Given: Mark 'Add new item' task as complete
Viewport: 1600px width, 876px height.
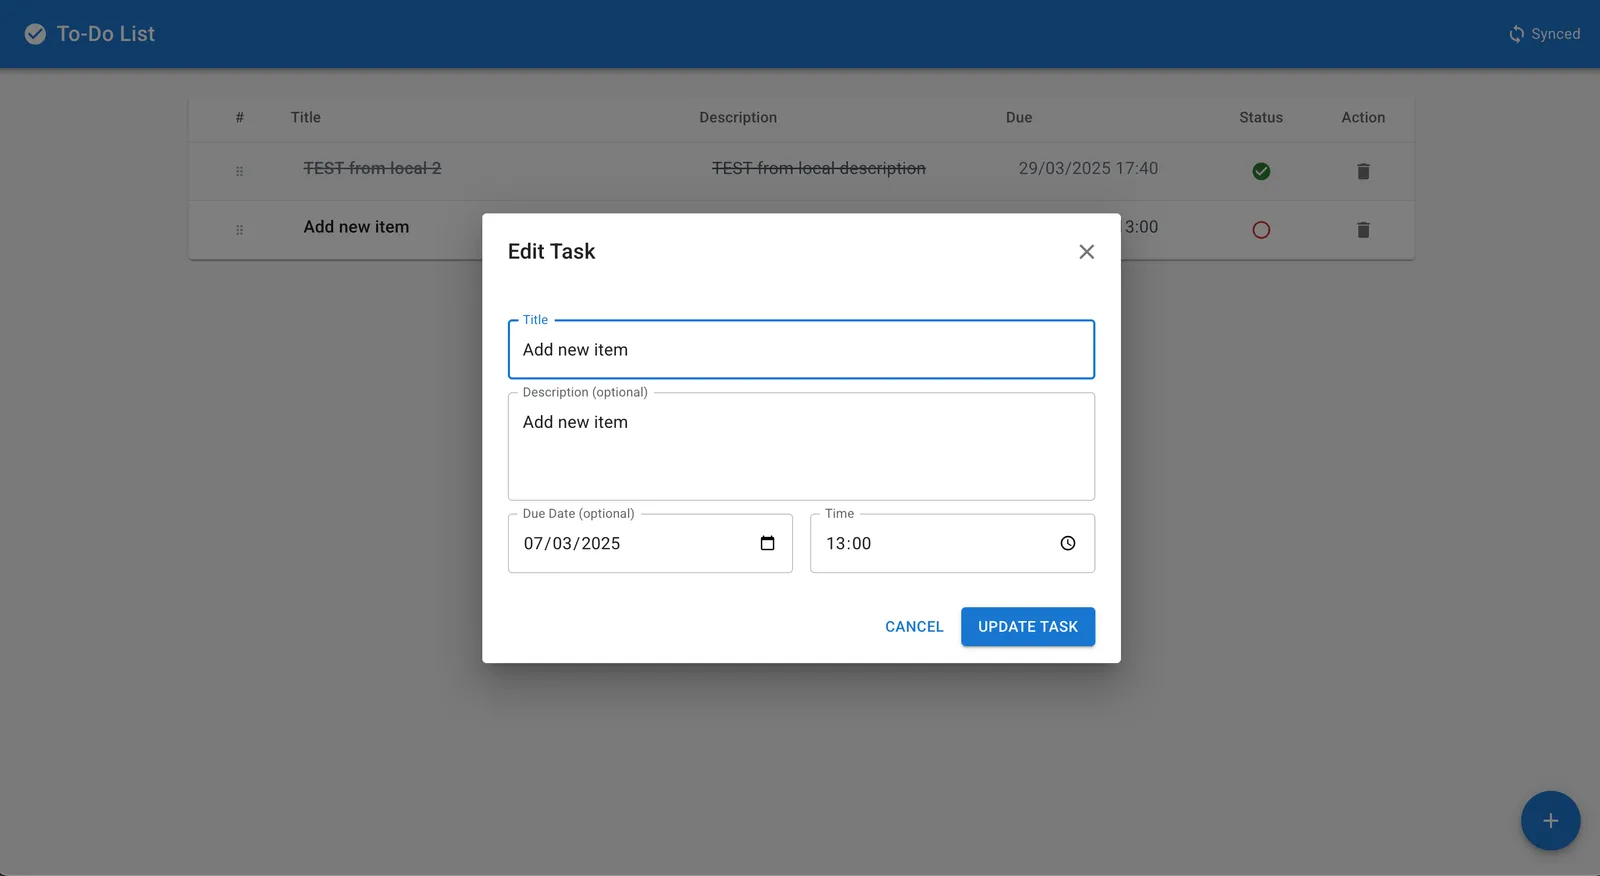Looking at the screenshot, I should 1261,230.
